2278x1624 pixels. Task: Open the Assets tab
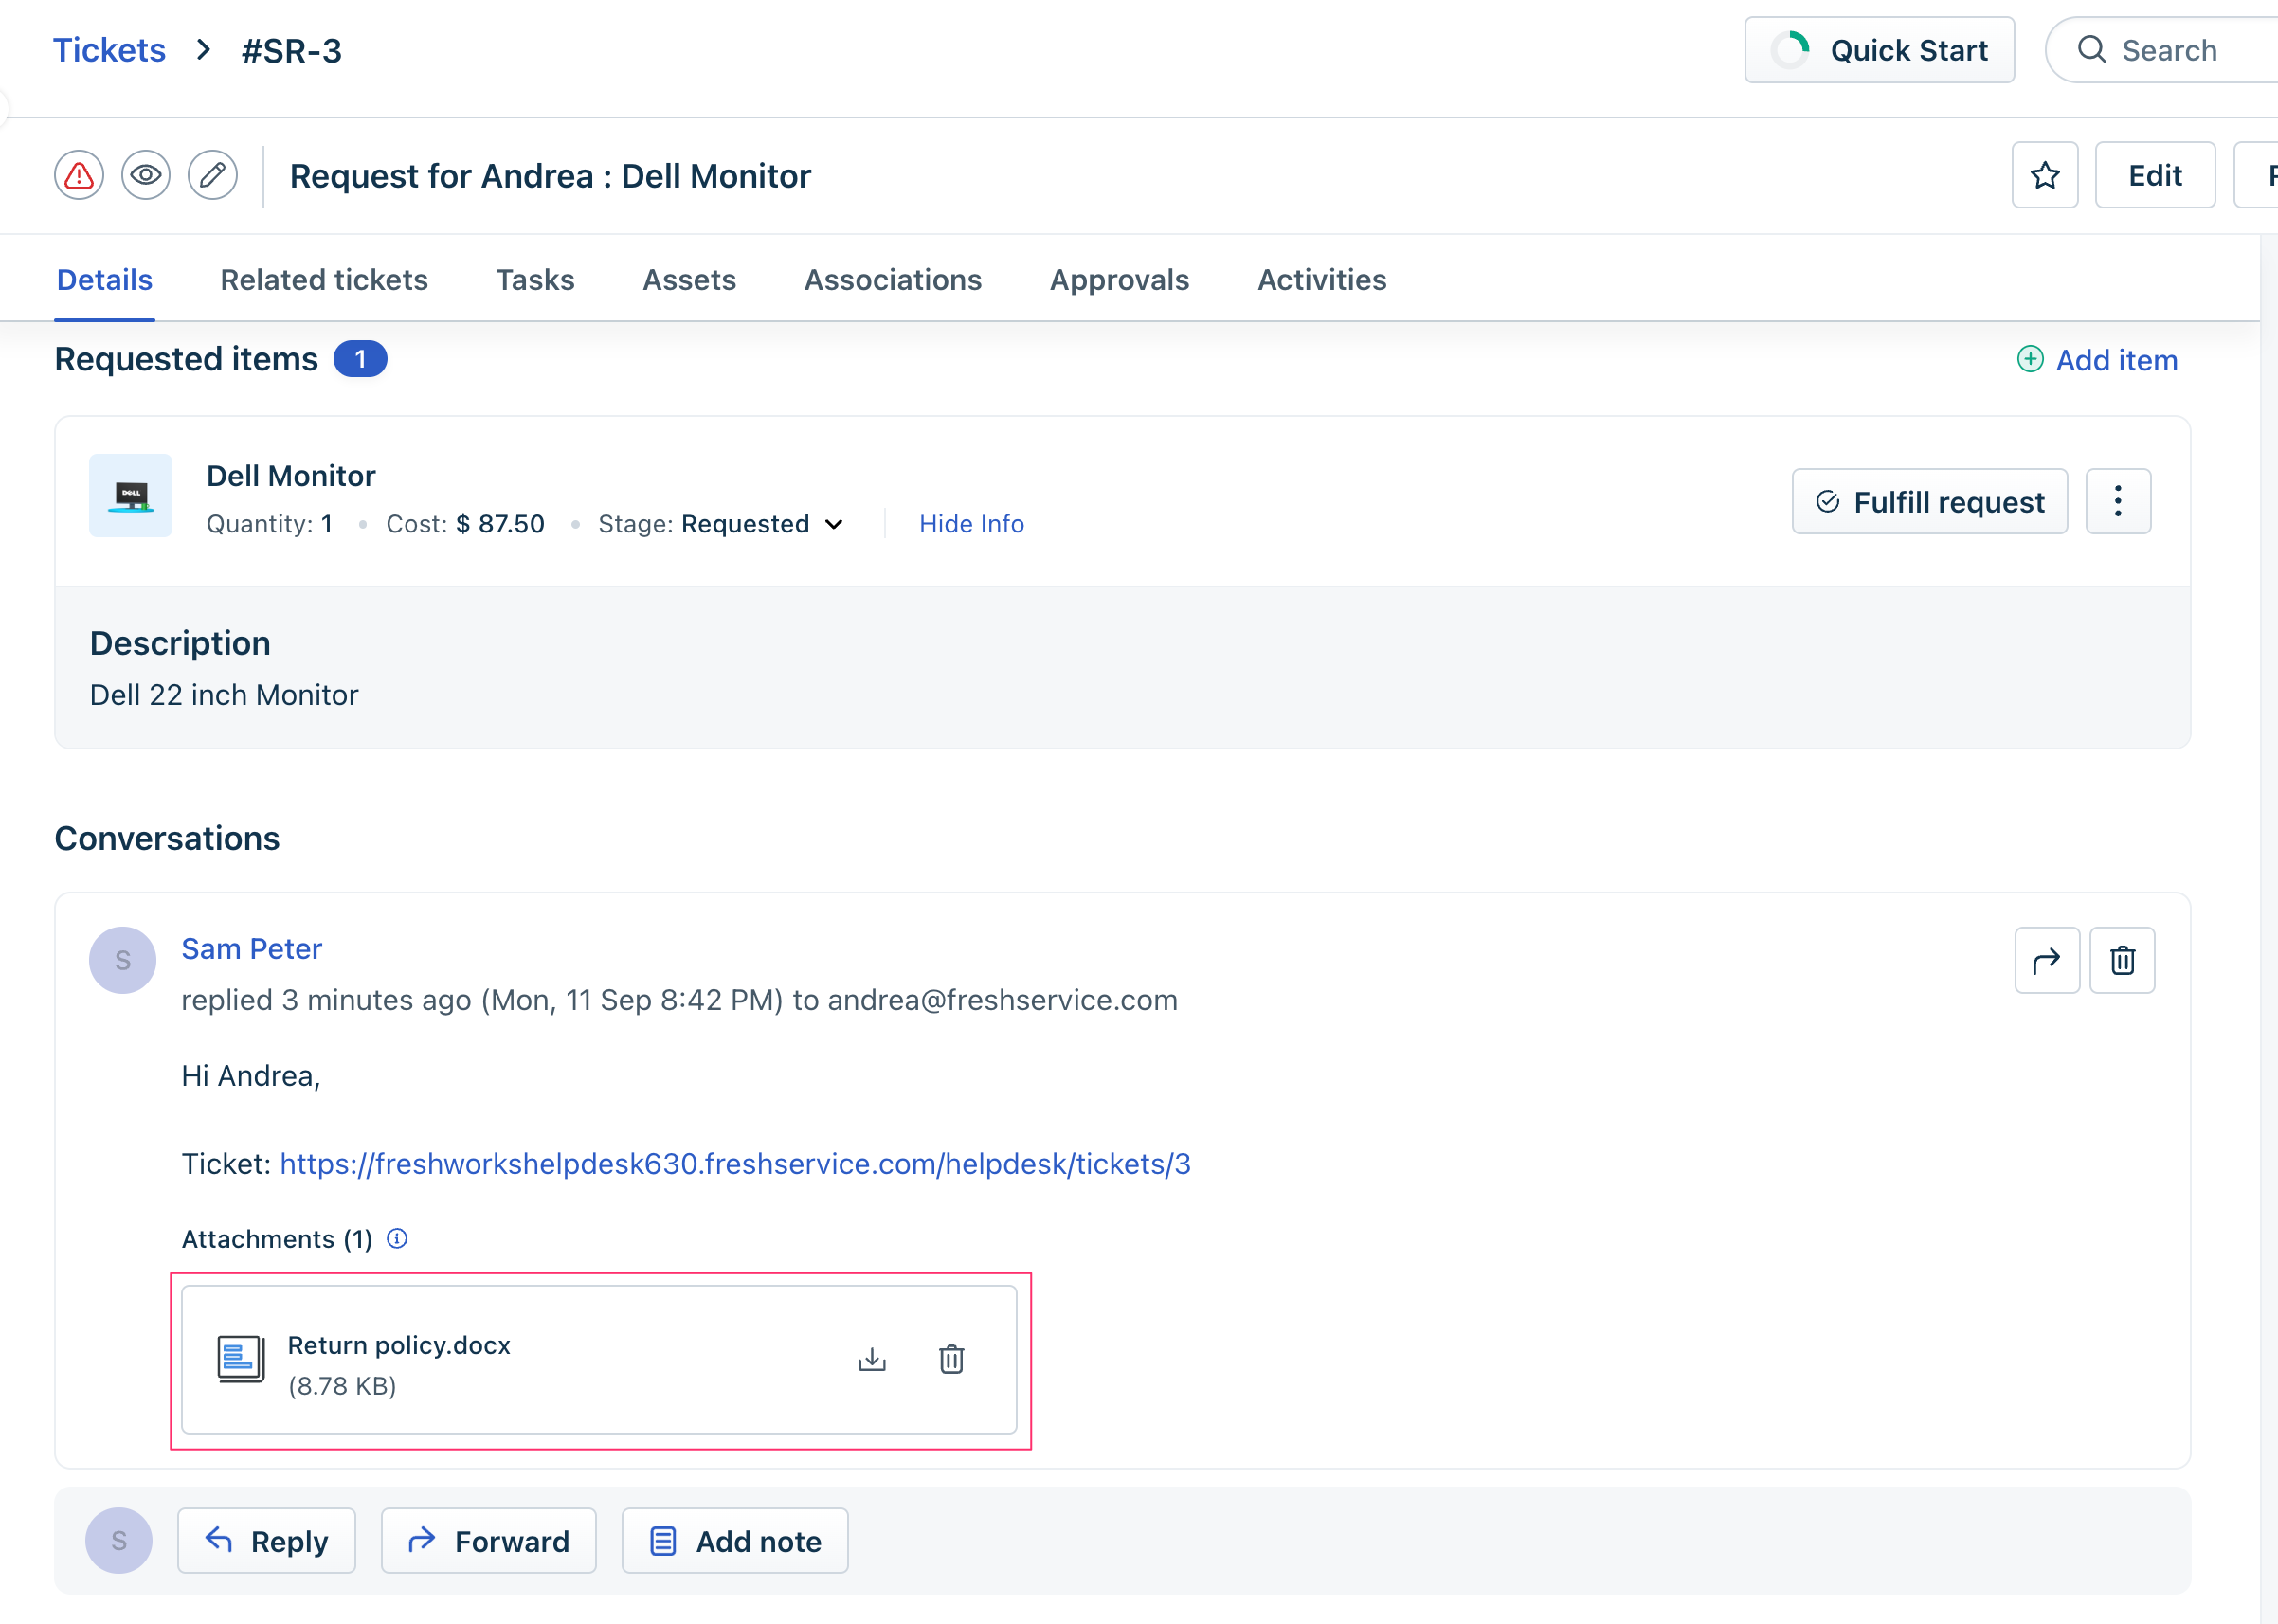(689, 280)
